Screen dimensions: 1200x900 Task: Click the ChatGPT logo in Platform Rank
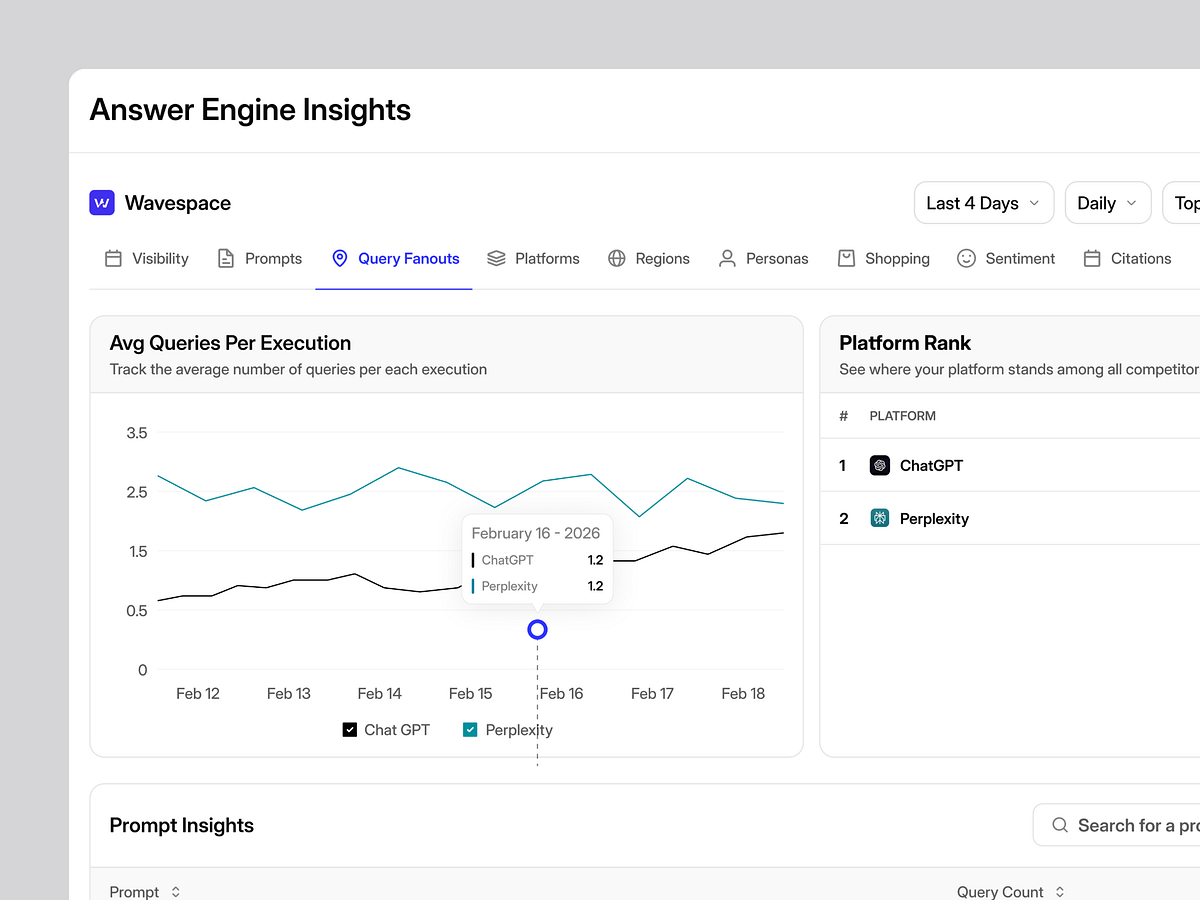[880, 465]
